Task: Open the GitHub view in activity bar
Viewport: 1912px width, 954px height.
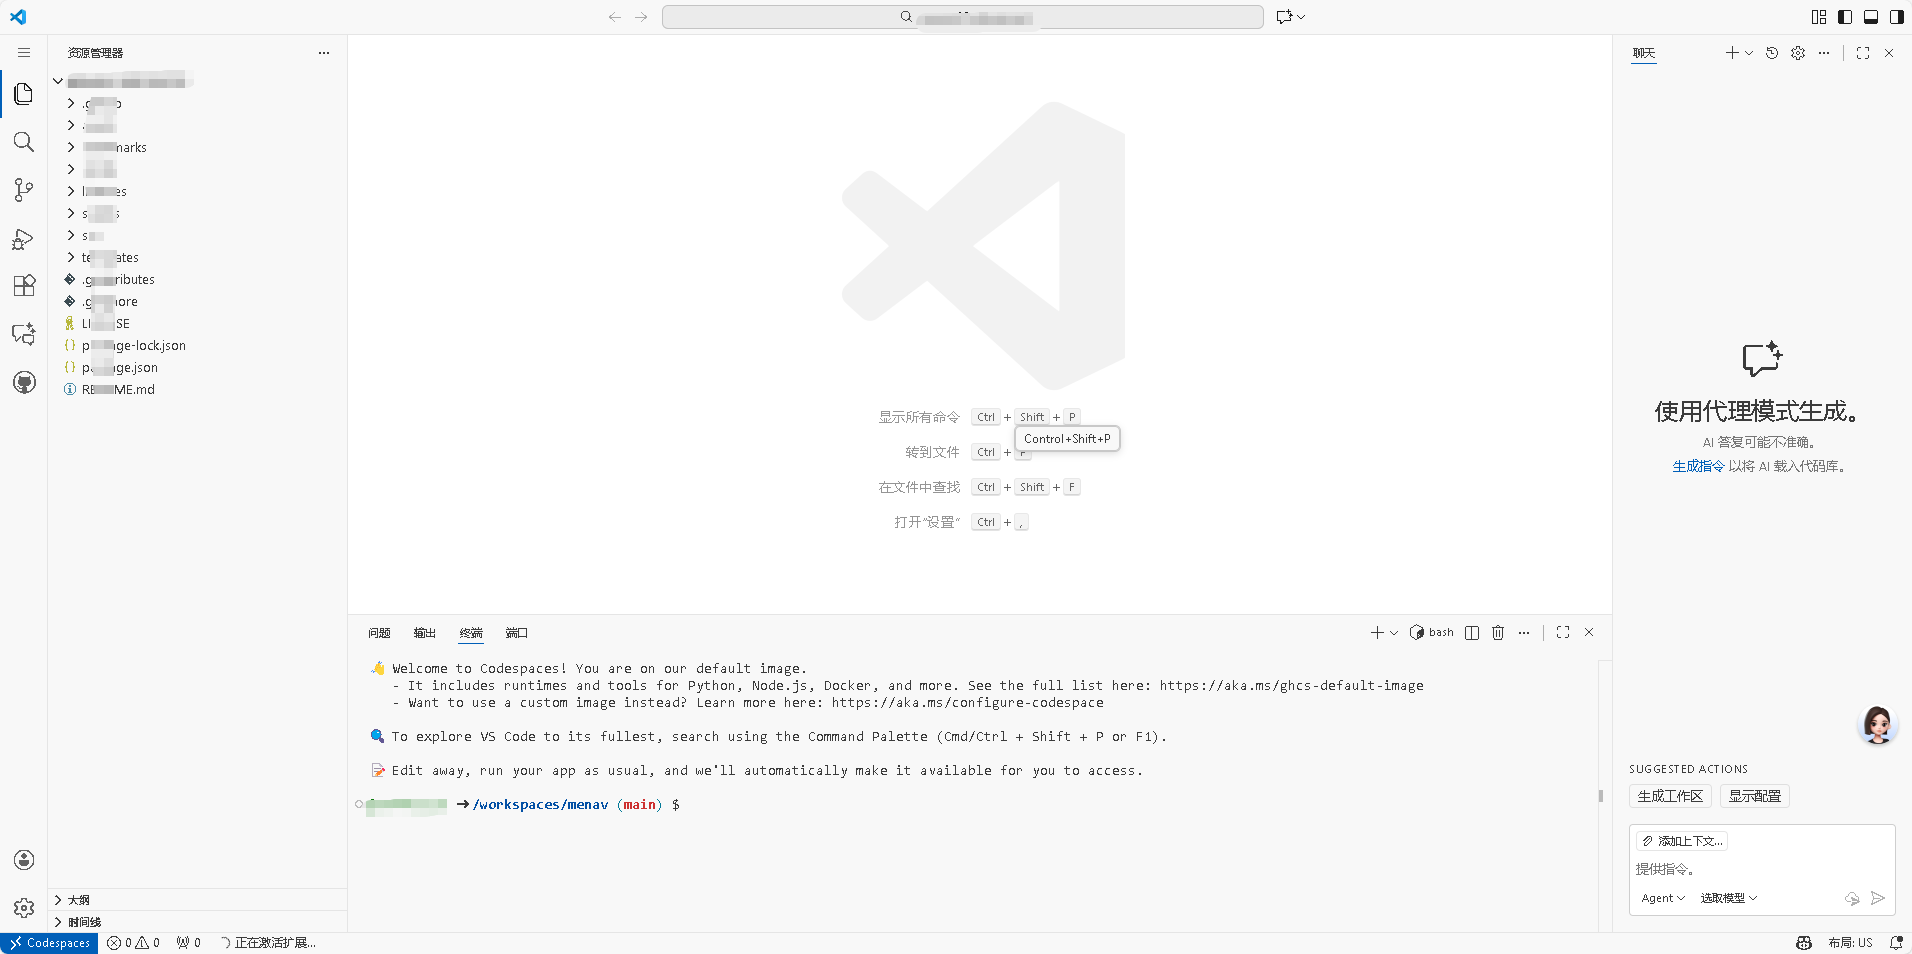Action: click(24, 382)
